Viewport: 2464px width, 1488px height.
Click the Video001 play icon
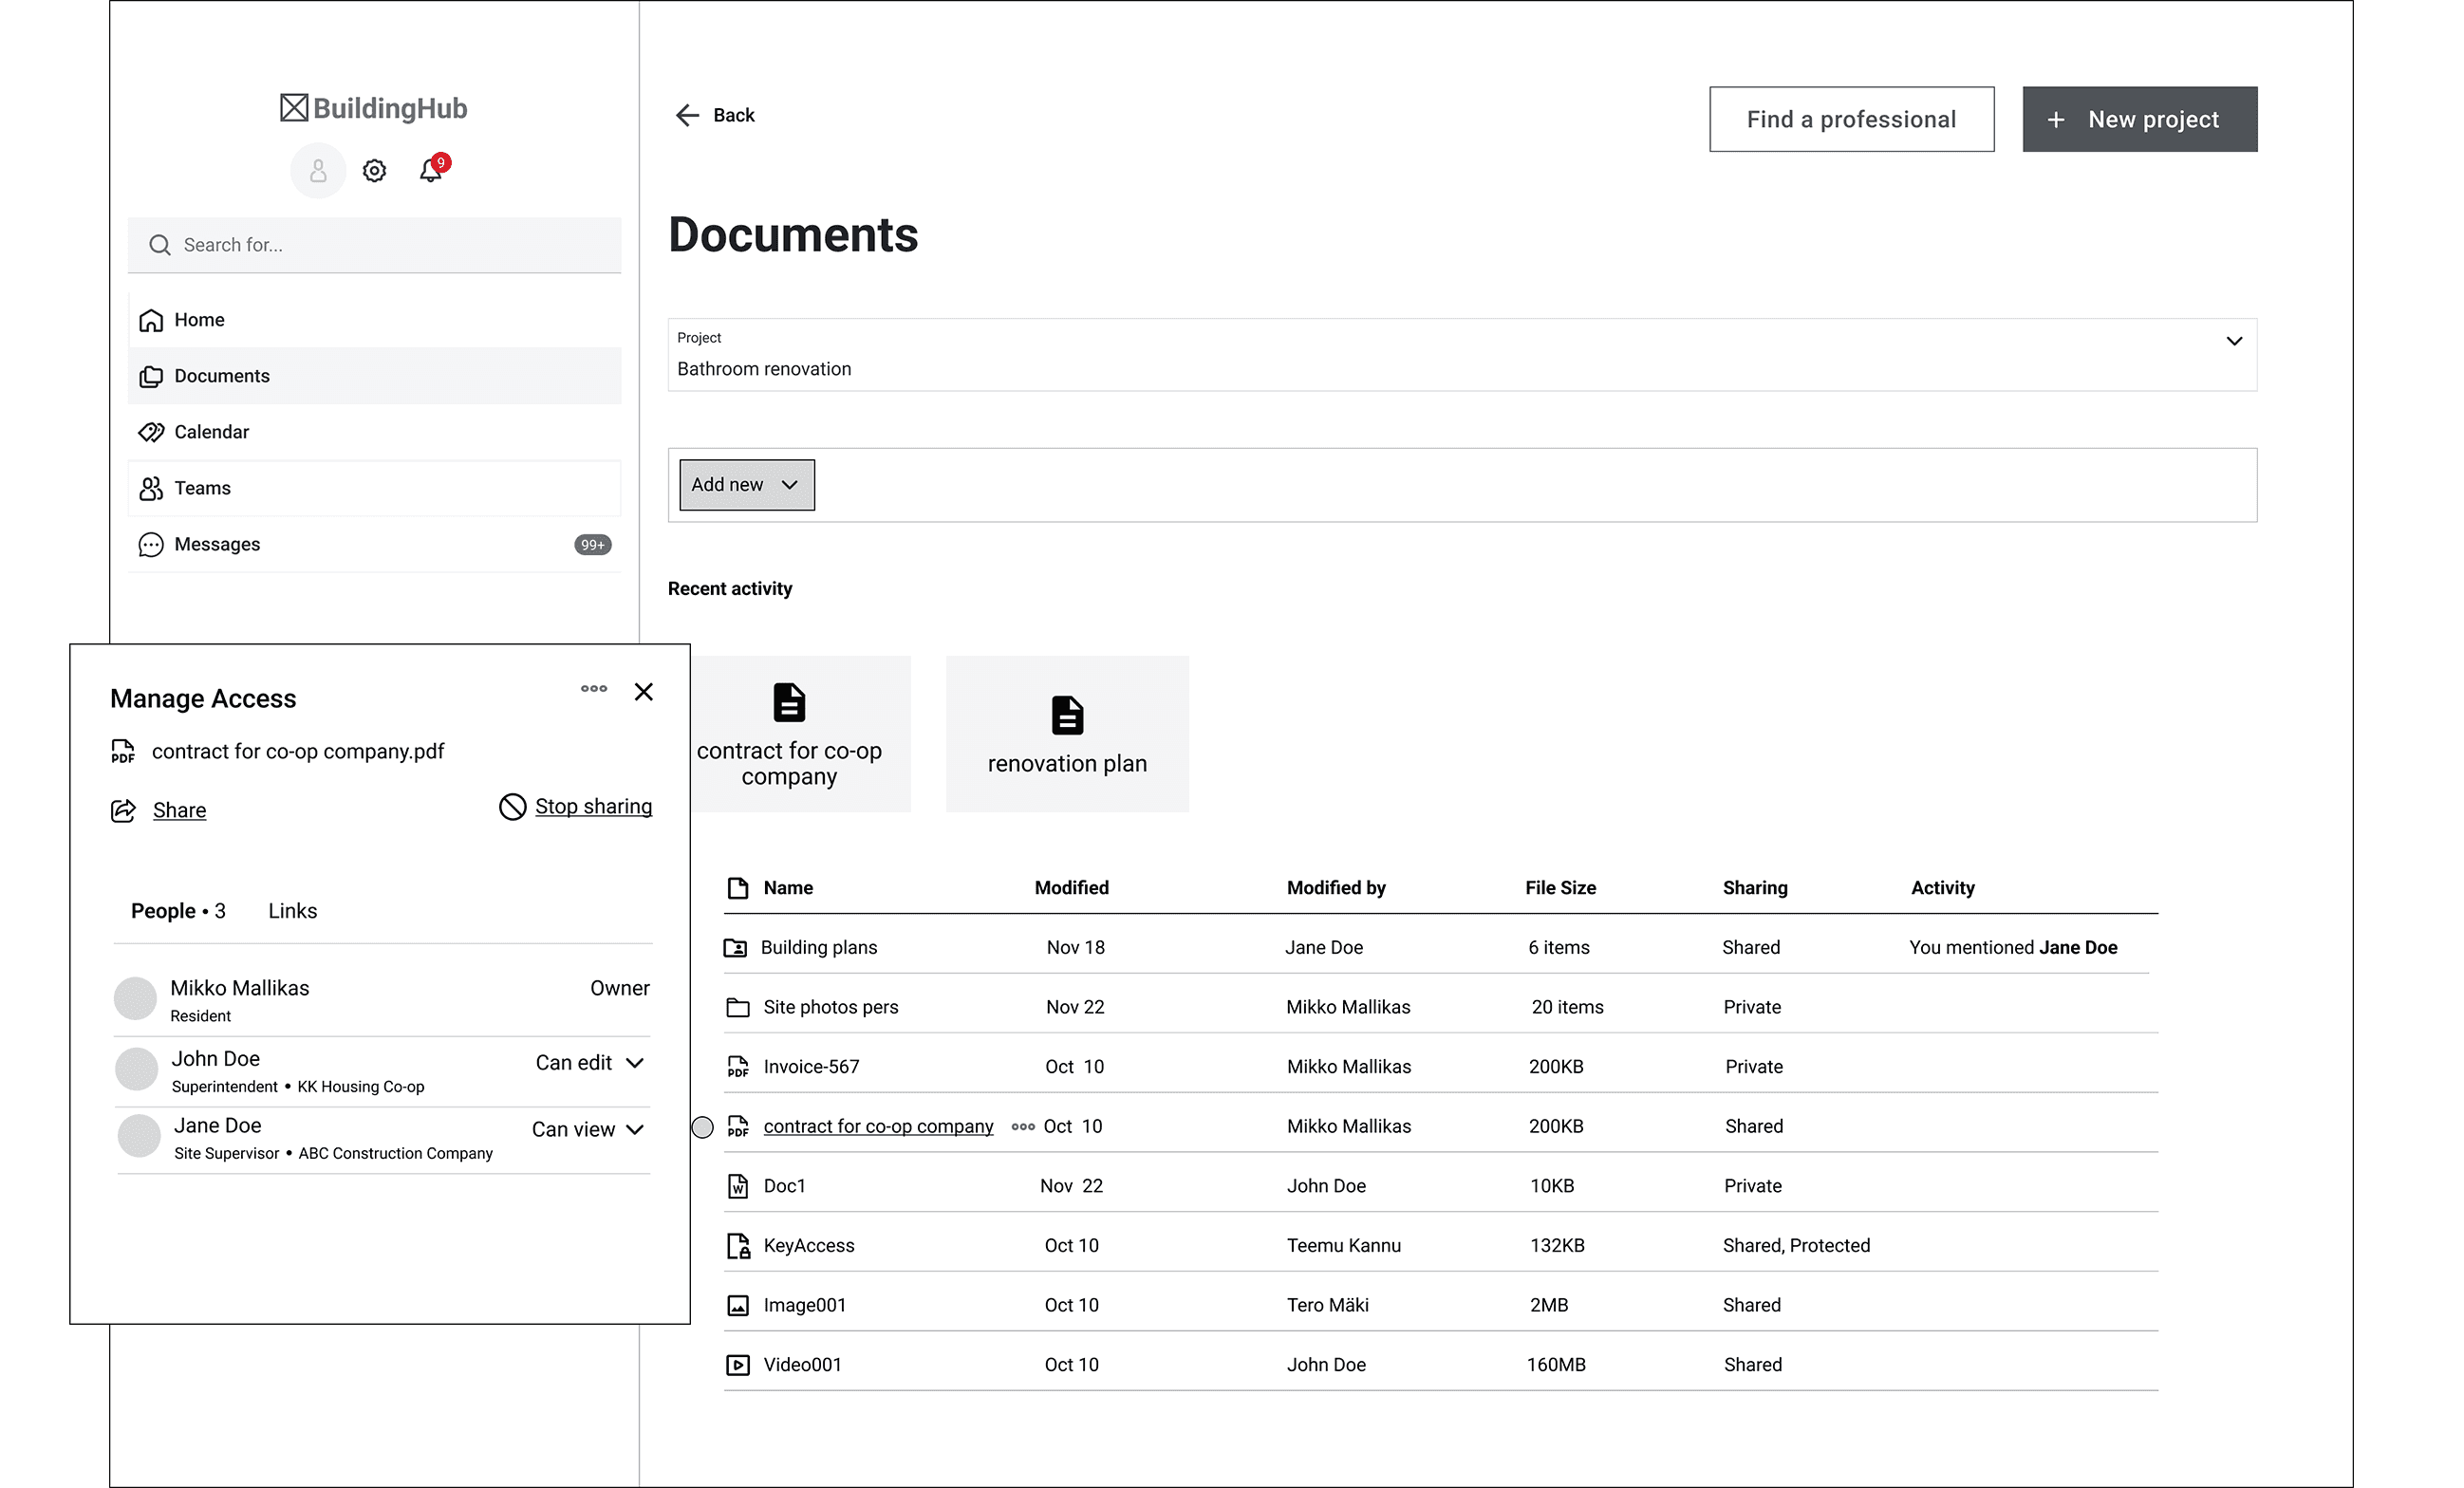tap(738, 1365)
